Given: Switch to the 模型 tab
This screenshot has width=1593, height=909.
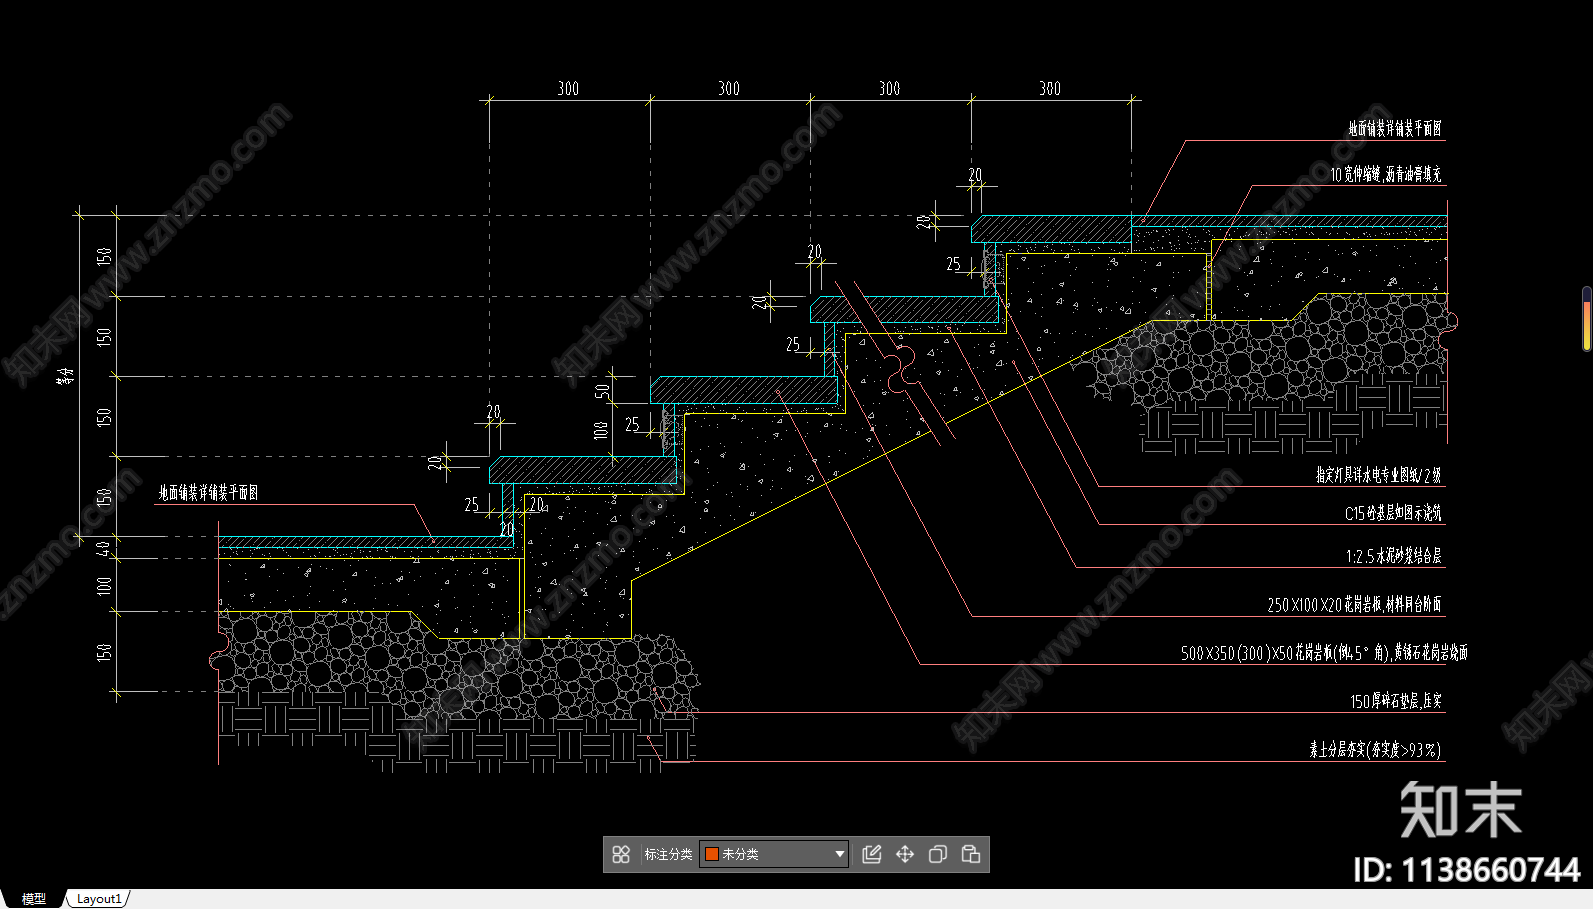Looking at the screenshot, I should [x=34, y=899].
